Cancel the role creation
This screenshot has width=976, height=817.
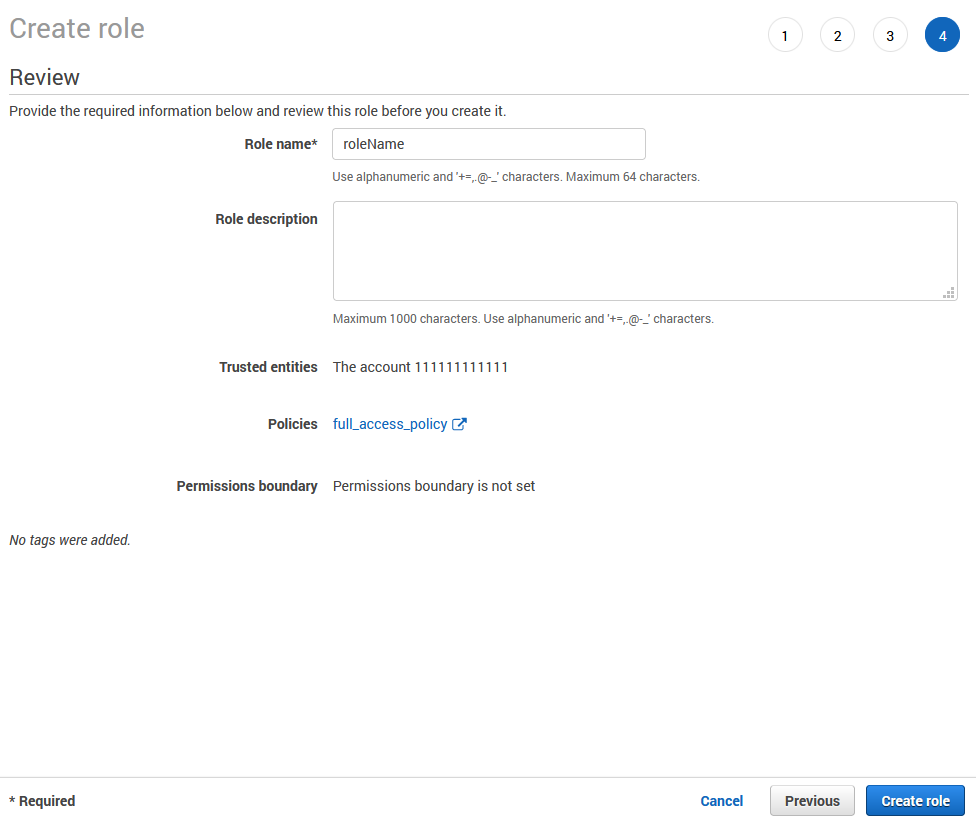721,801
